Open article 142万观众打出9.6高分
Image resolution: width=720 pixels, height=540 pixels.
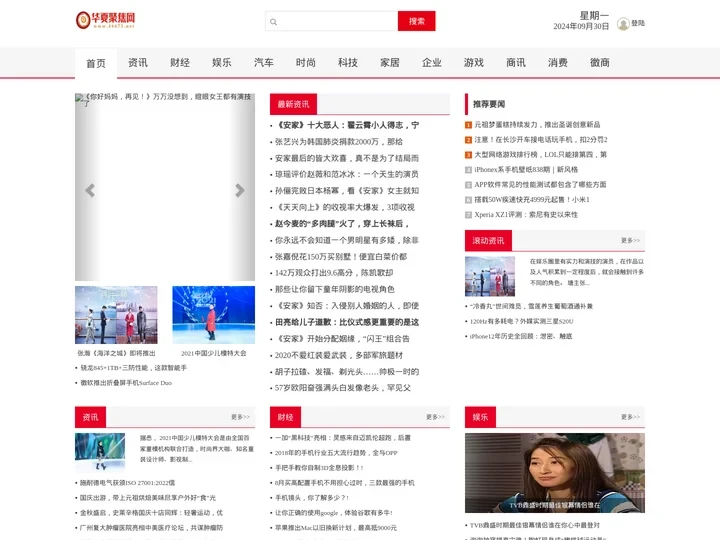point(334,273)
